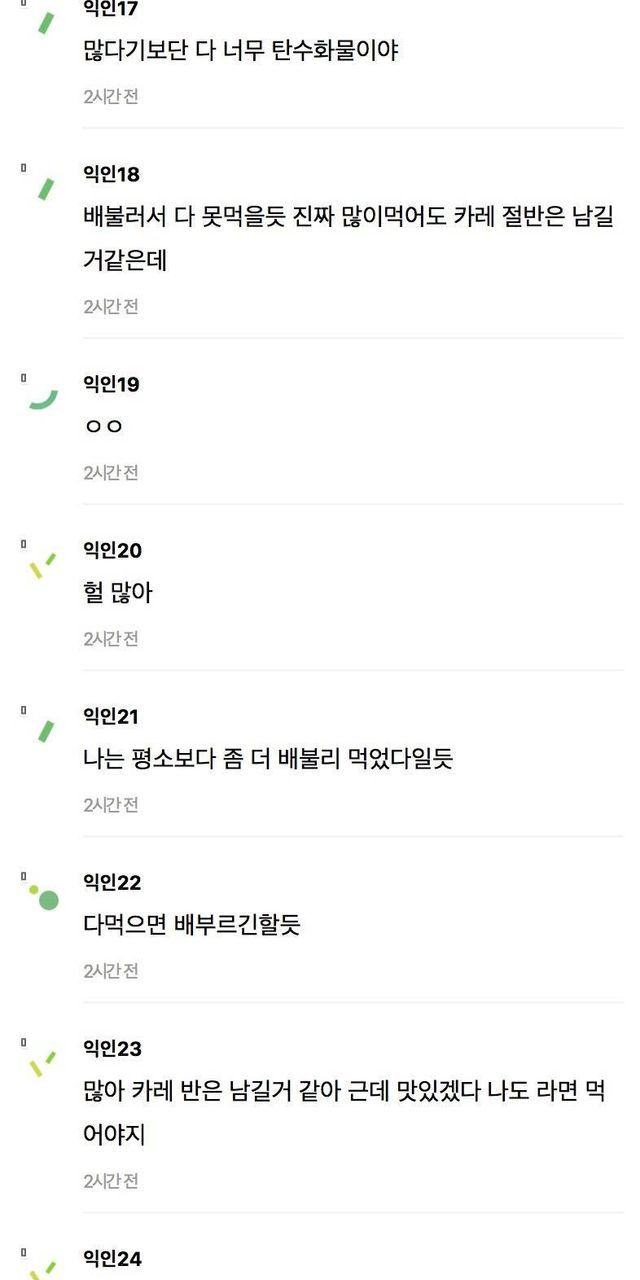Tap the comment "많다기보단 다 너무 탄수화물이야"
The width and height of the screenshot is (640, 1280).
(240, 51)
